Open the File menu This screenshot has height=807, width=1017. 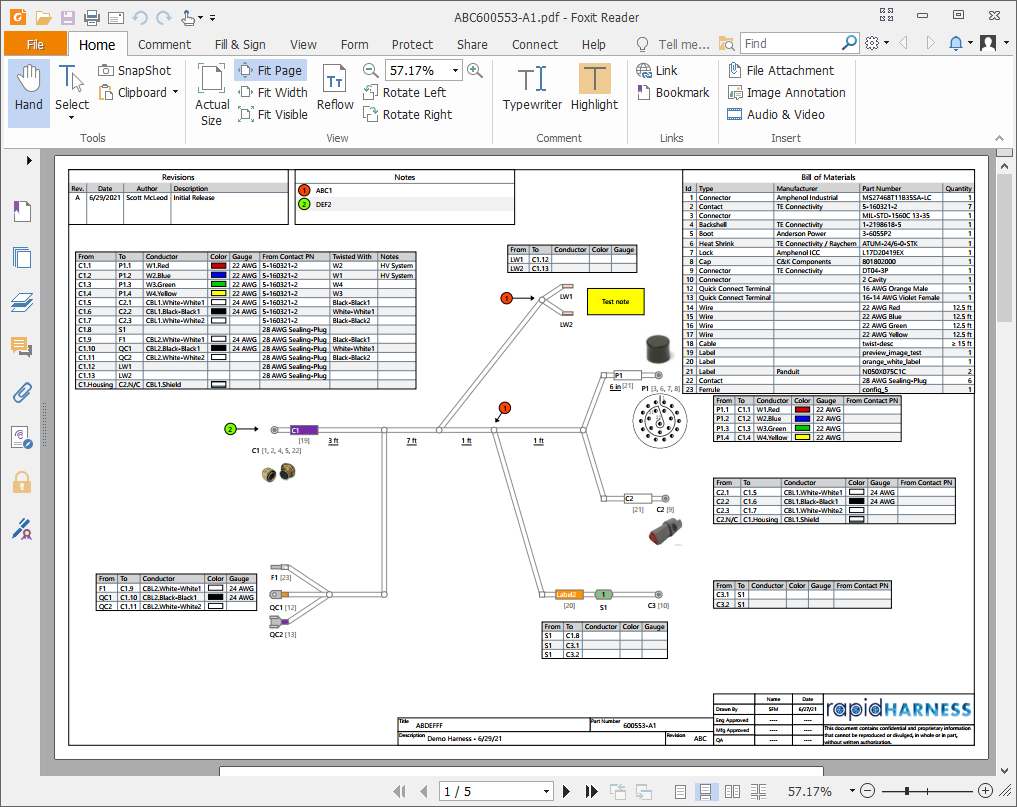35,44
